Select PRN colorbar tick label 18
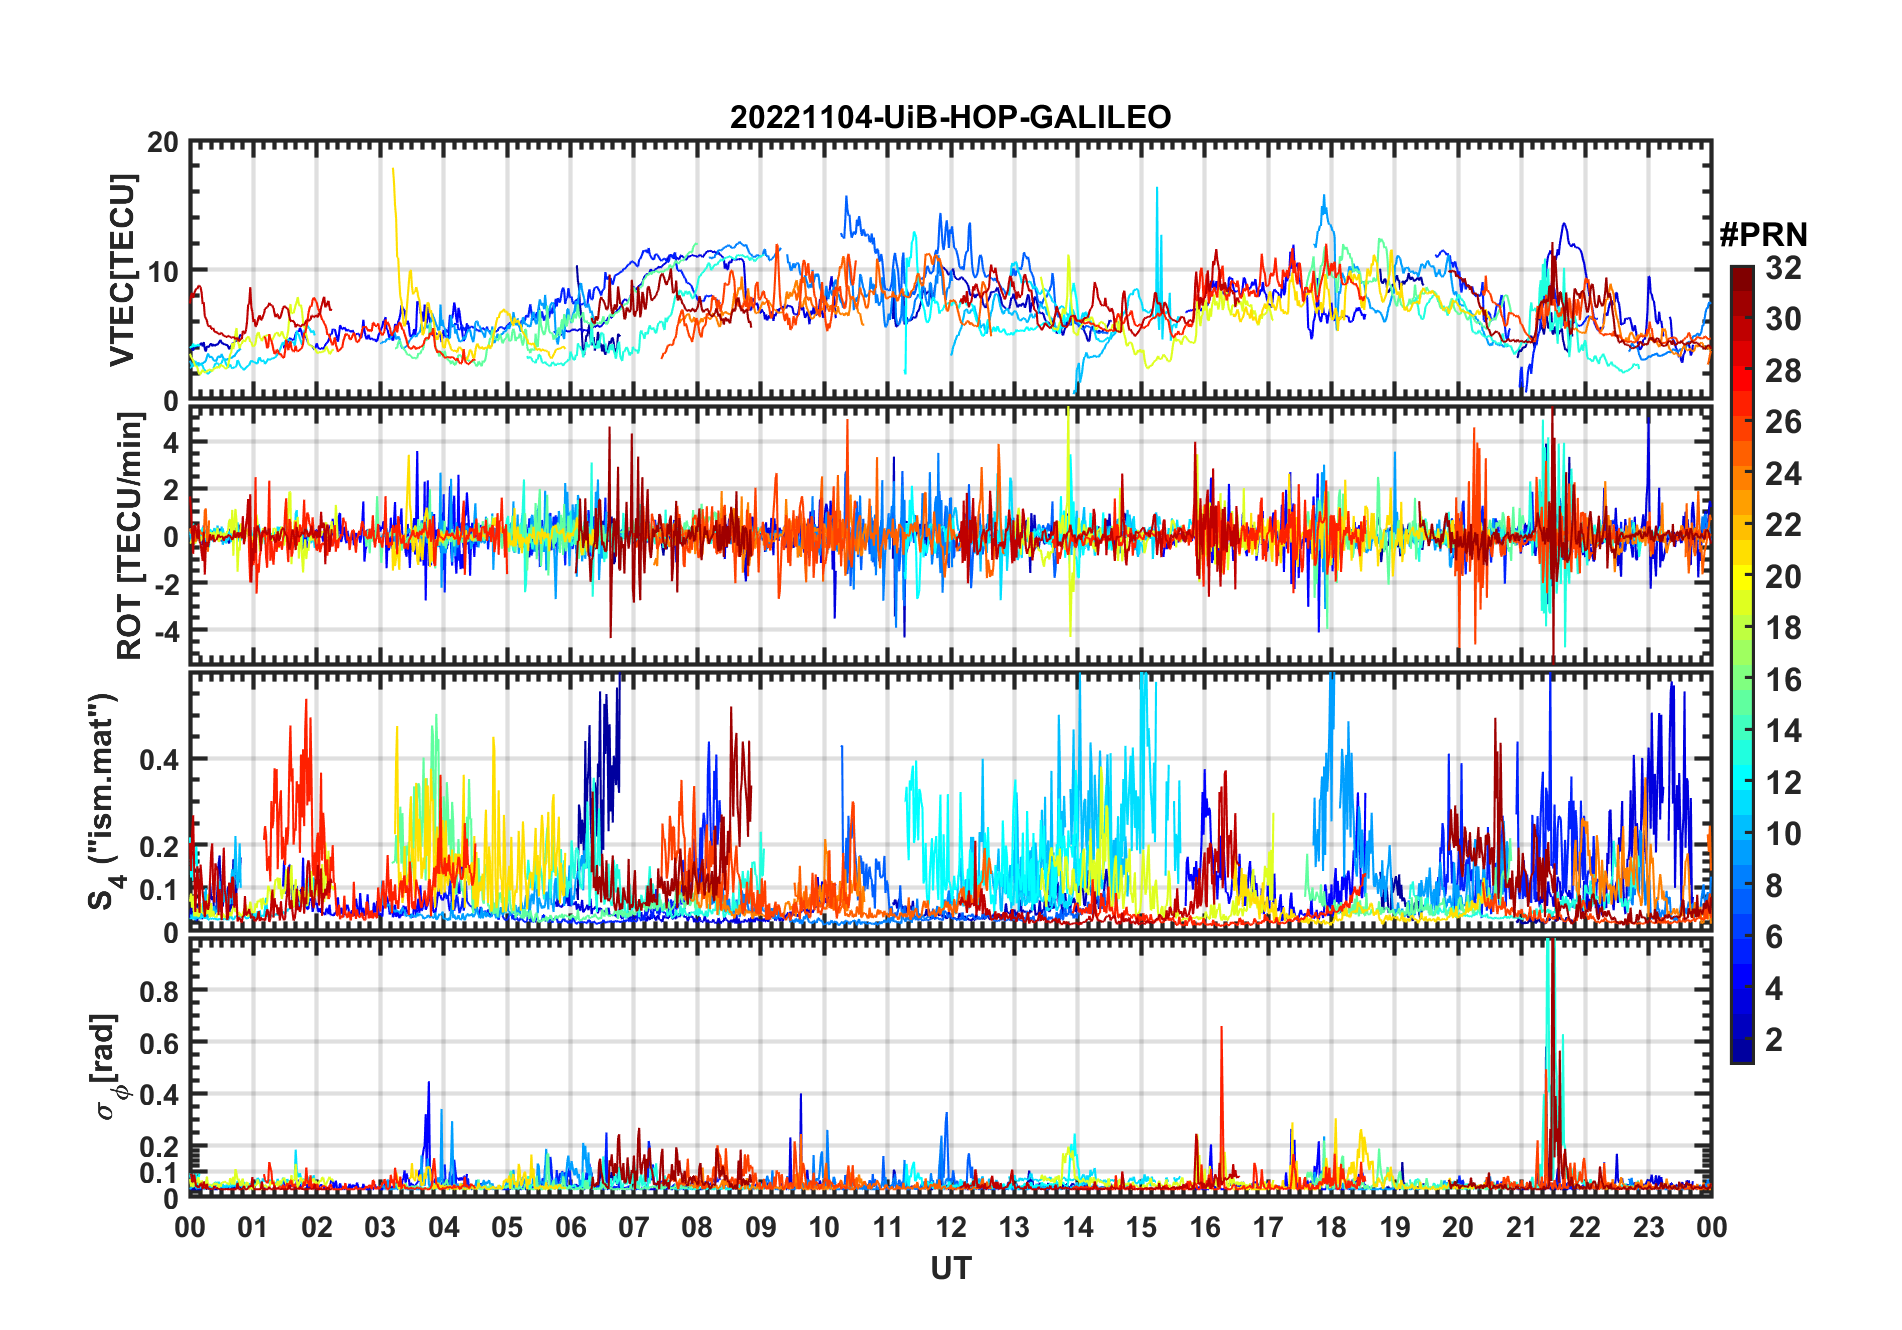The image size is (1902, 1330). 1784,628
